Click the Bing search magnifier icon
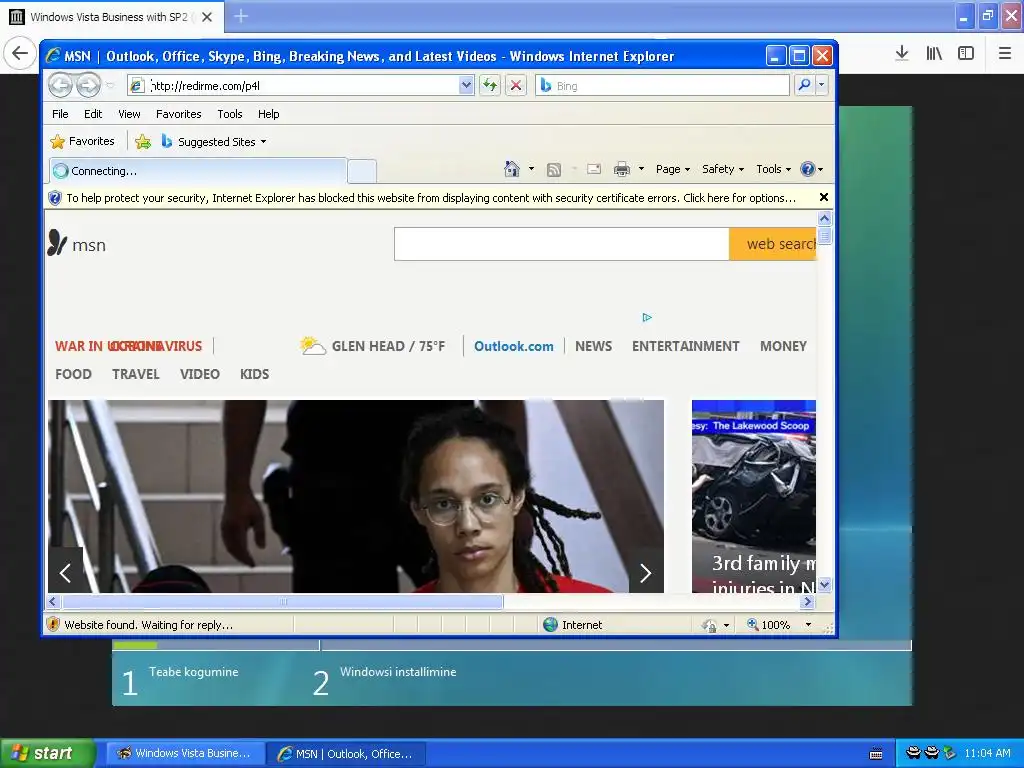Image resolution: width=1024 pixels, height=768 pixels. pos(805,85)
